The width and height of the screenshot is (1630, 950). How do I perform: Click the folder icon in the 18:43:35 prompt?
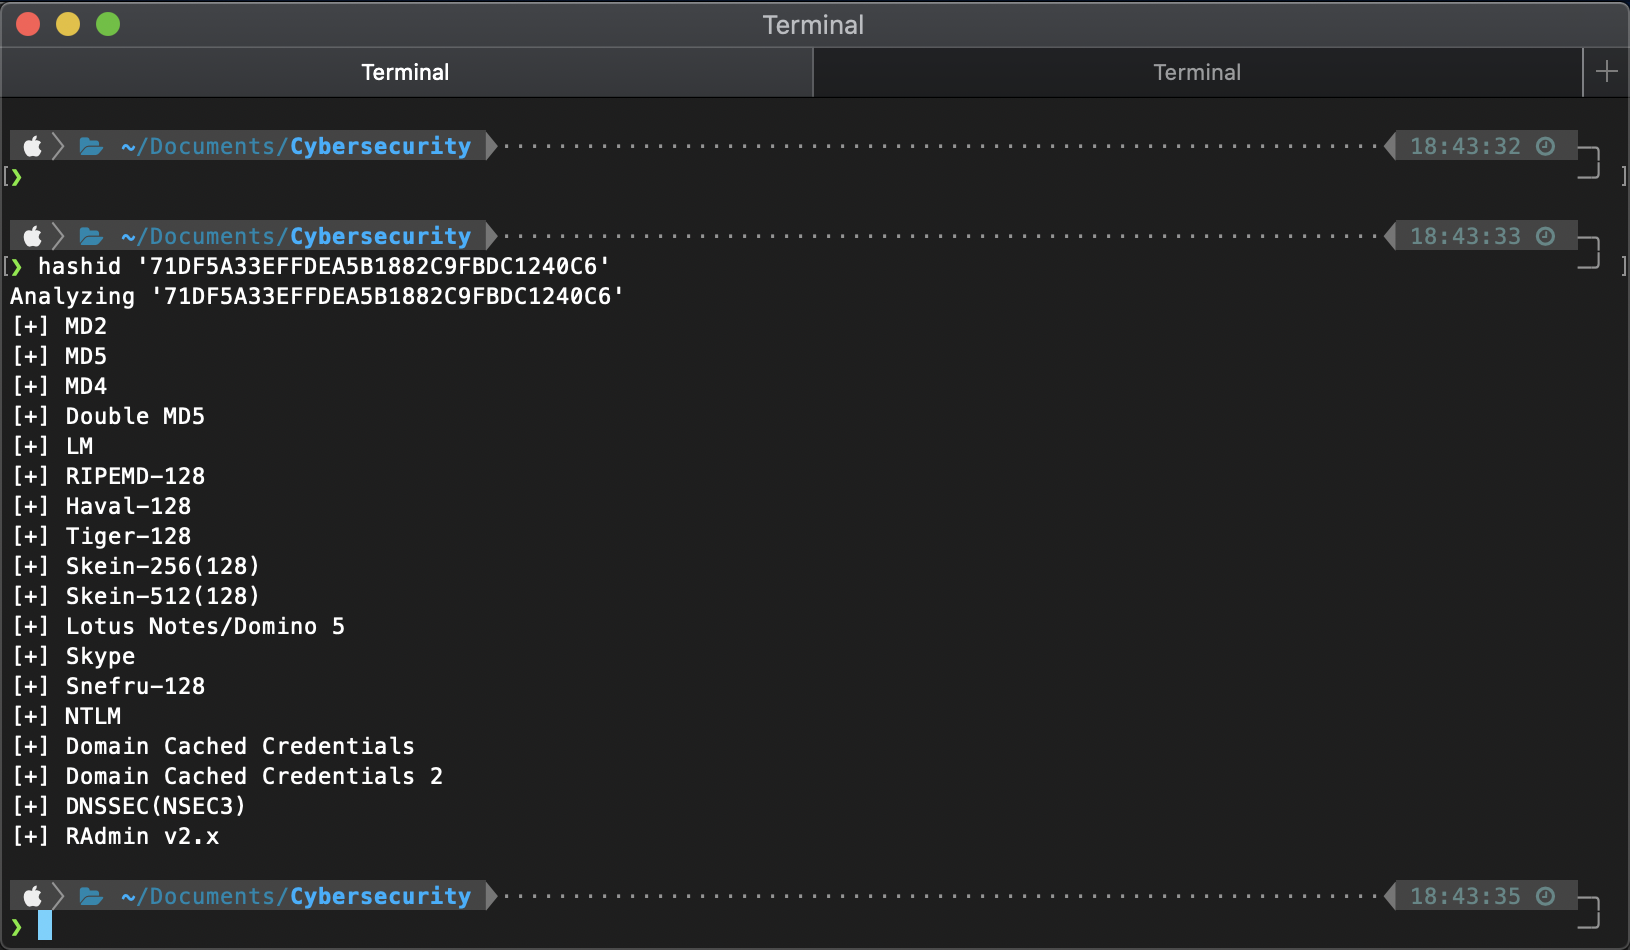[x=91, y=896]
